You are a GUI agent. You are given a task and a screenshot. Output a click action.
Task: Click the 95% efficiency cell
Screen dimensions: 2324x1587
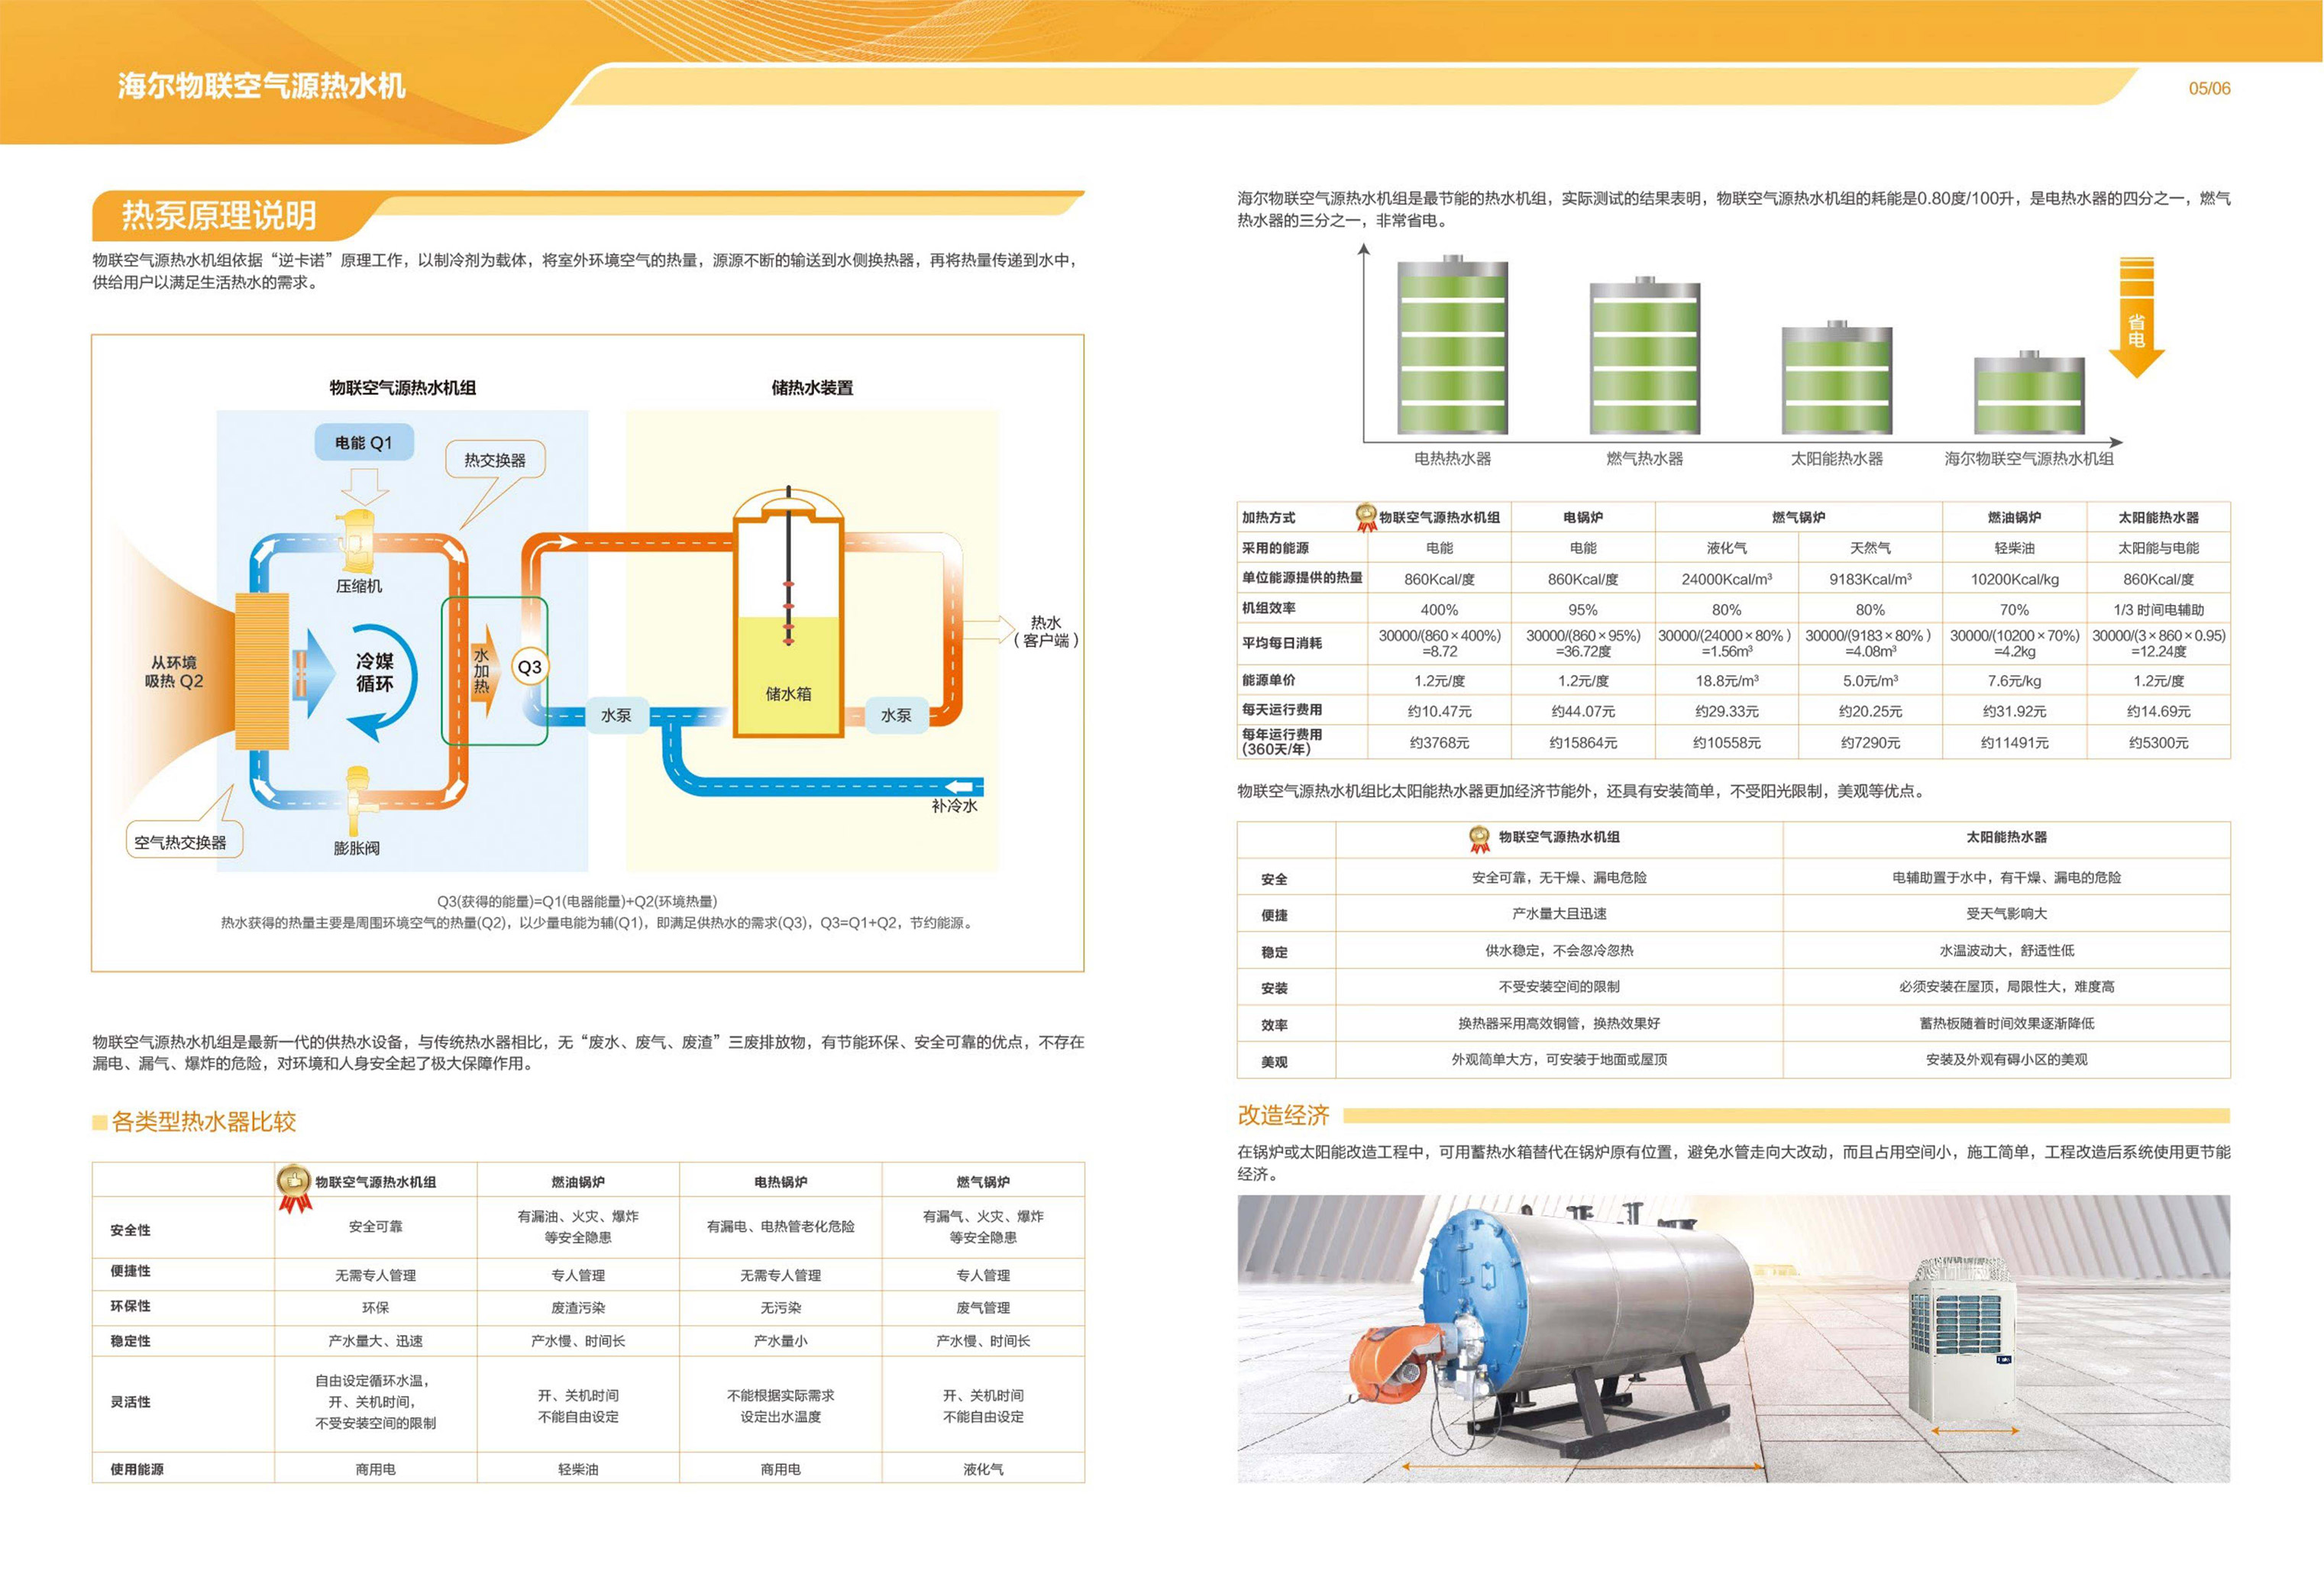pos(1583,609)
